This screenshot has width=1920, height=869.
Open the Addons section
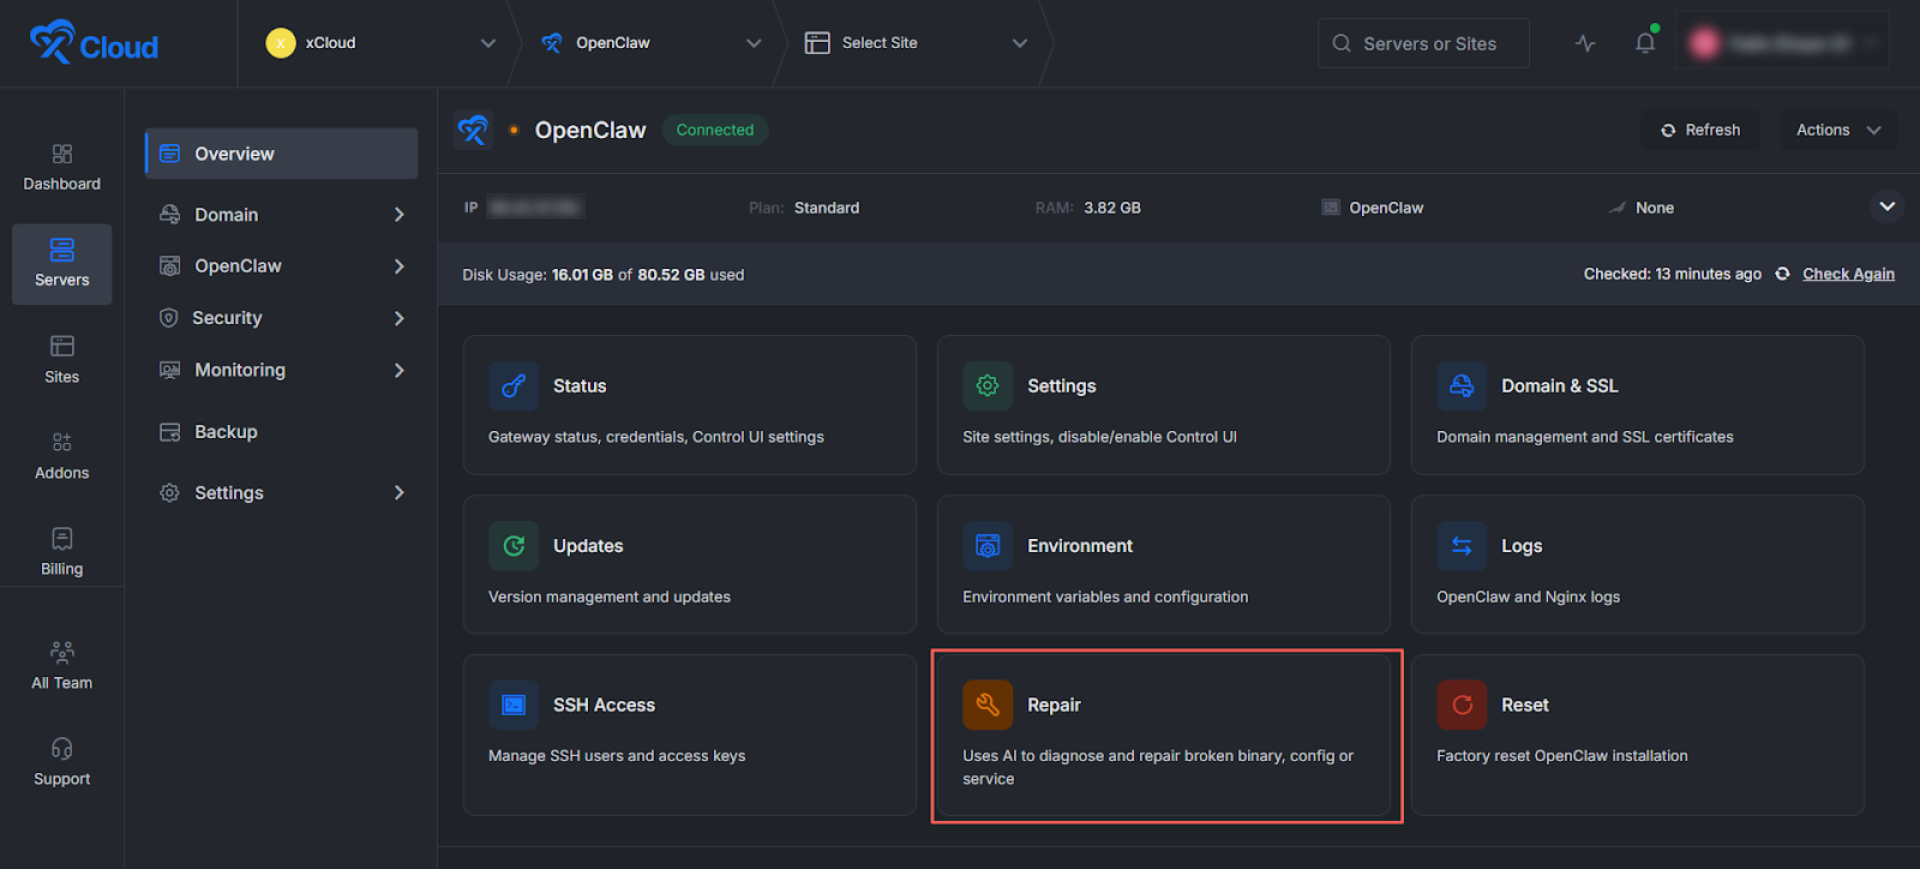click(62, 456)
